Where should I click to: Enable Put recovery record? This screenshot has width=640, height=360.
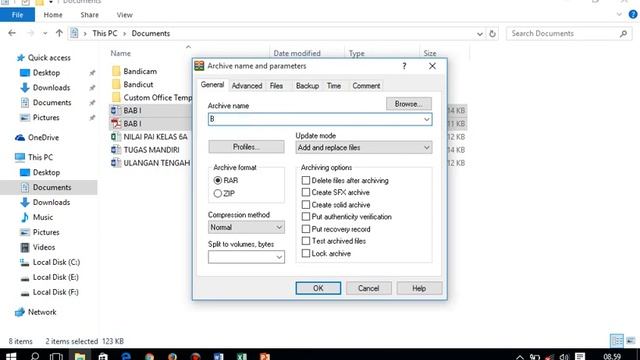point(306,229)
